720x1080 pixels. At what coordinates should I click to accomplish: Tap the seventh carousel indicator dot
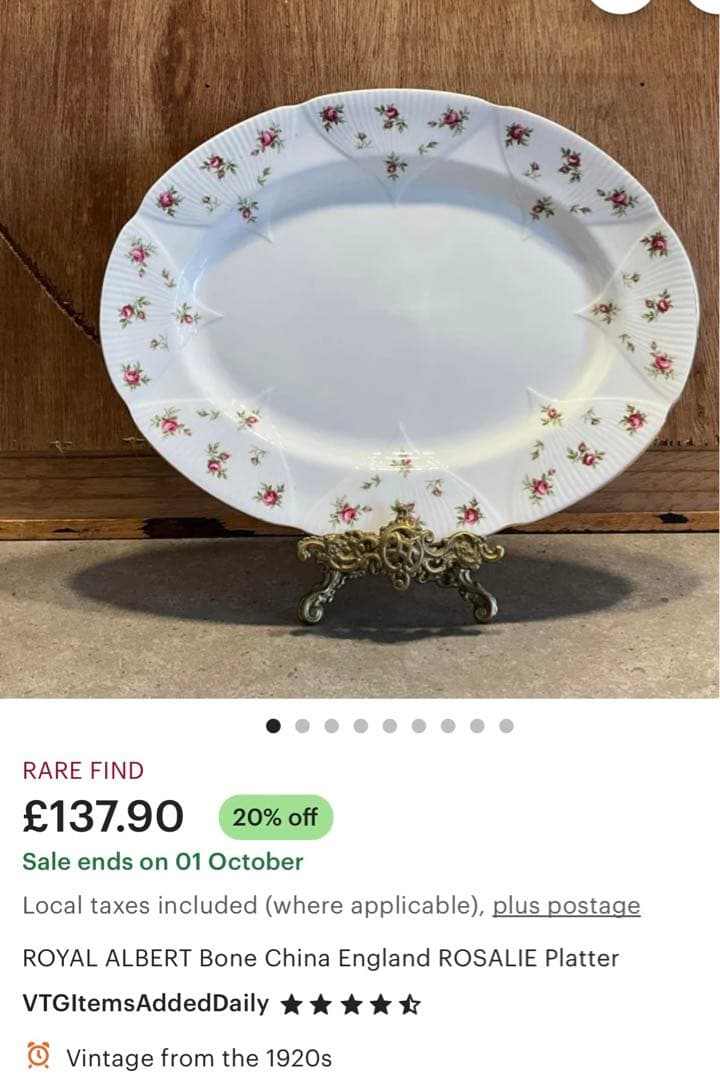448,726
